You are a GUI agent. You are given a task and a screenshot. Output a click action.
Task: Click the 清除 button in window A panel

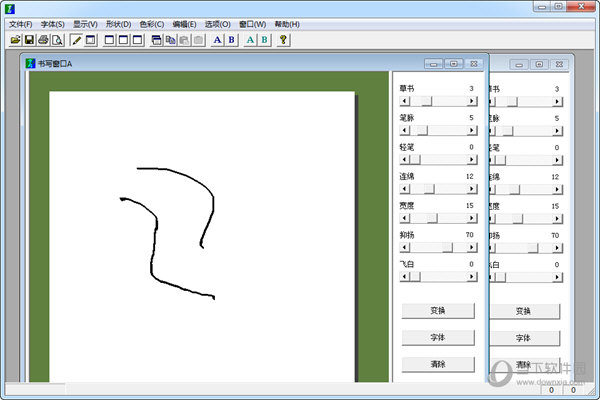[437, 365]
